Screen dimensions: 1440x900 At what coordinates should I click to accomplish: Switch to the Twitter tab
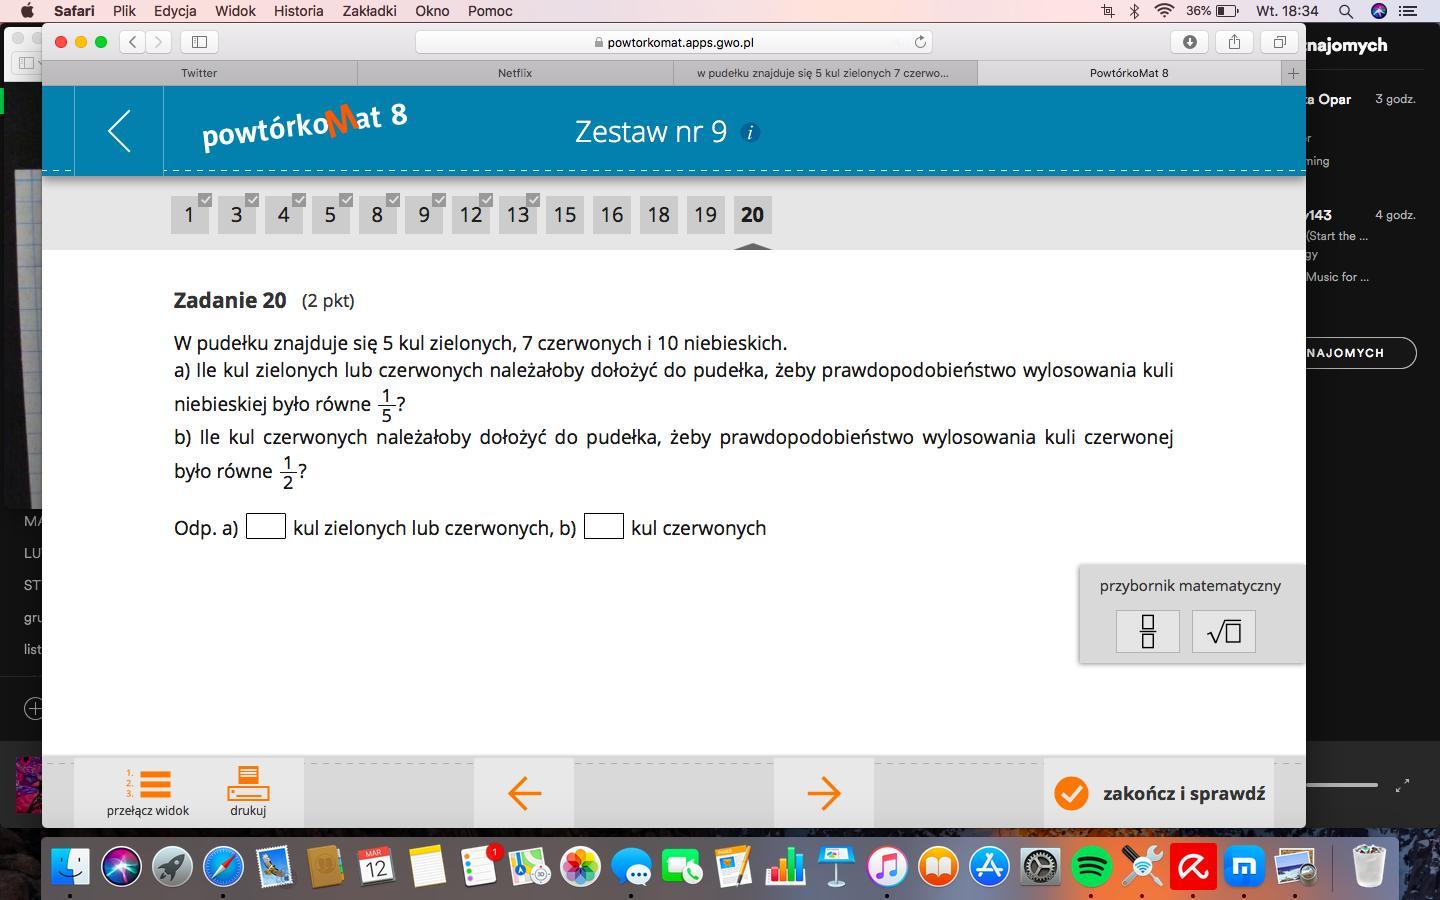click(199, 73)
